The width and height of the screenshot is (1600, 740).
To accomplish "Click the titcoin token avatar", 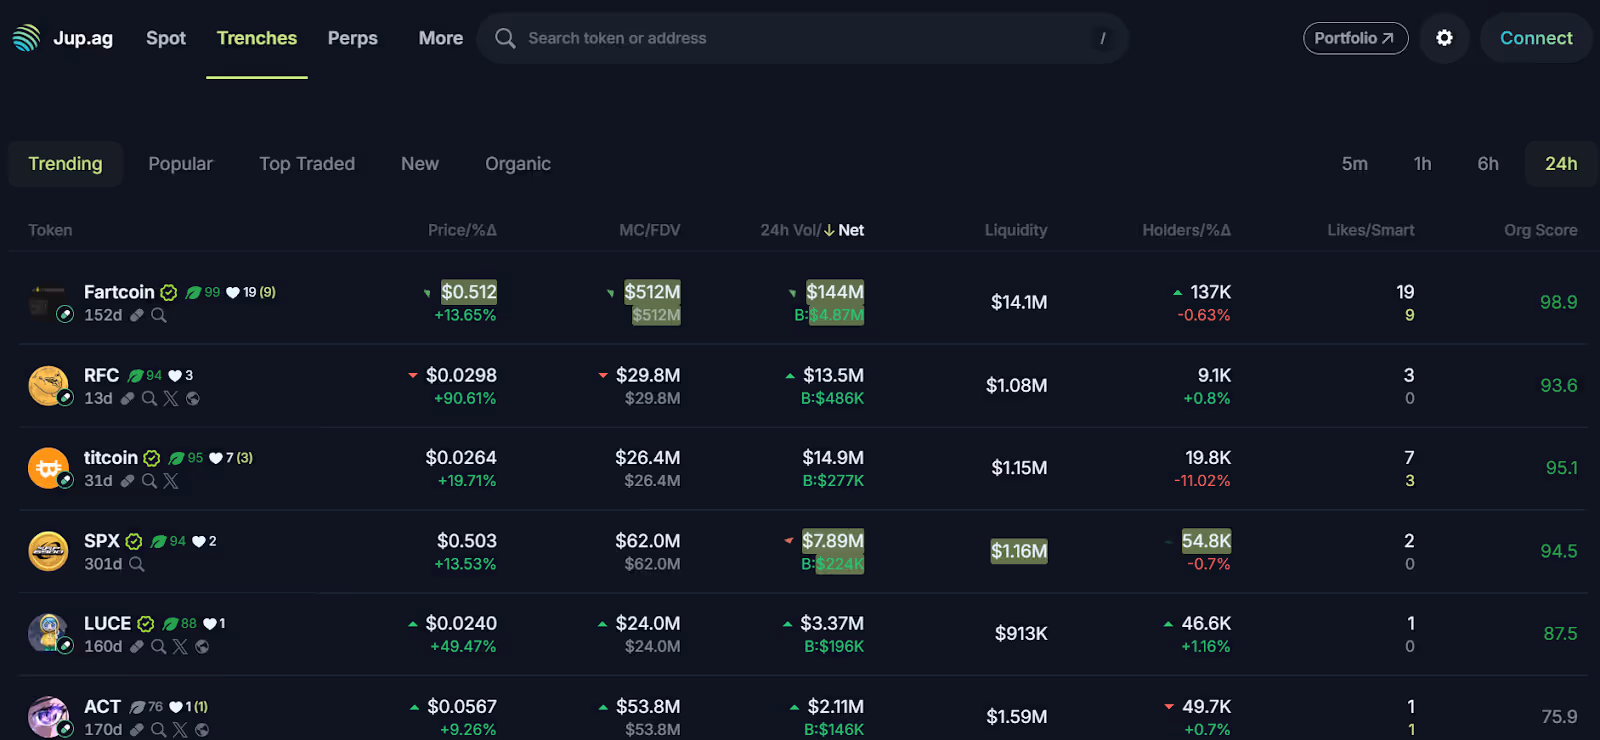I will pos(48,468).
